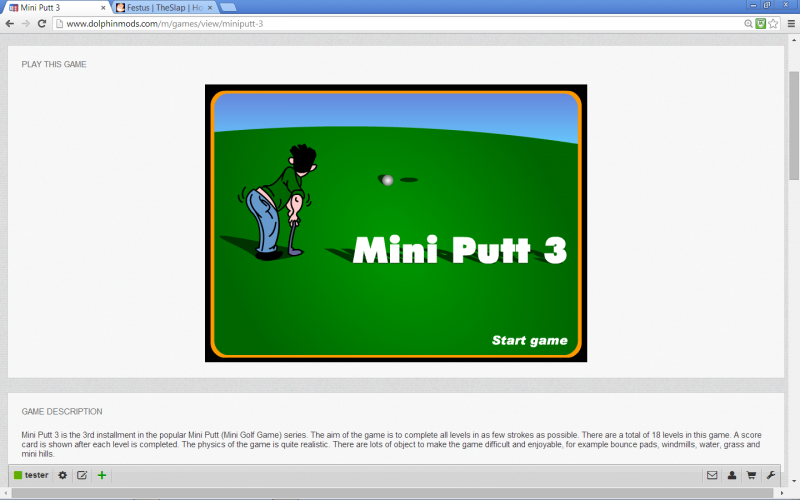Open mail envelope icon in bottom toolbar
Viewport: 800px width, 500px height.
[x=712, y=475]
